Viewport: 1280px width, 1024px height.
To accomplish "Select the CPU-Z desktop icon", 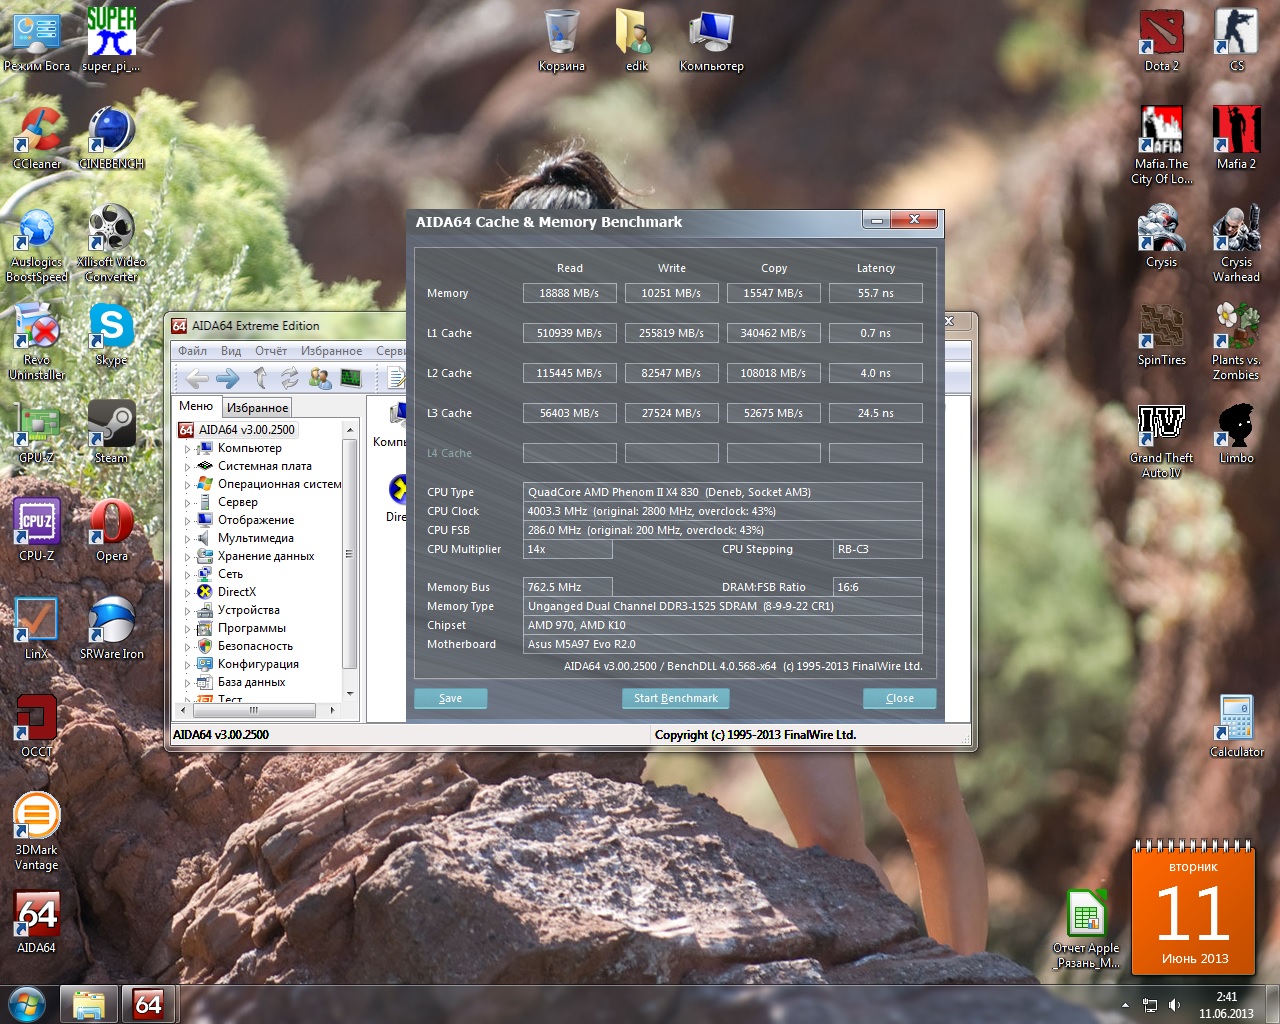I will coord(37,530).
